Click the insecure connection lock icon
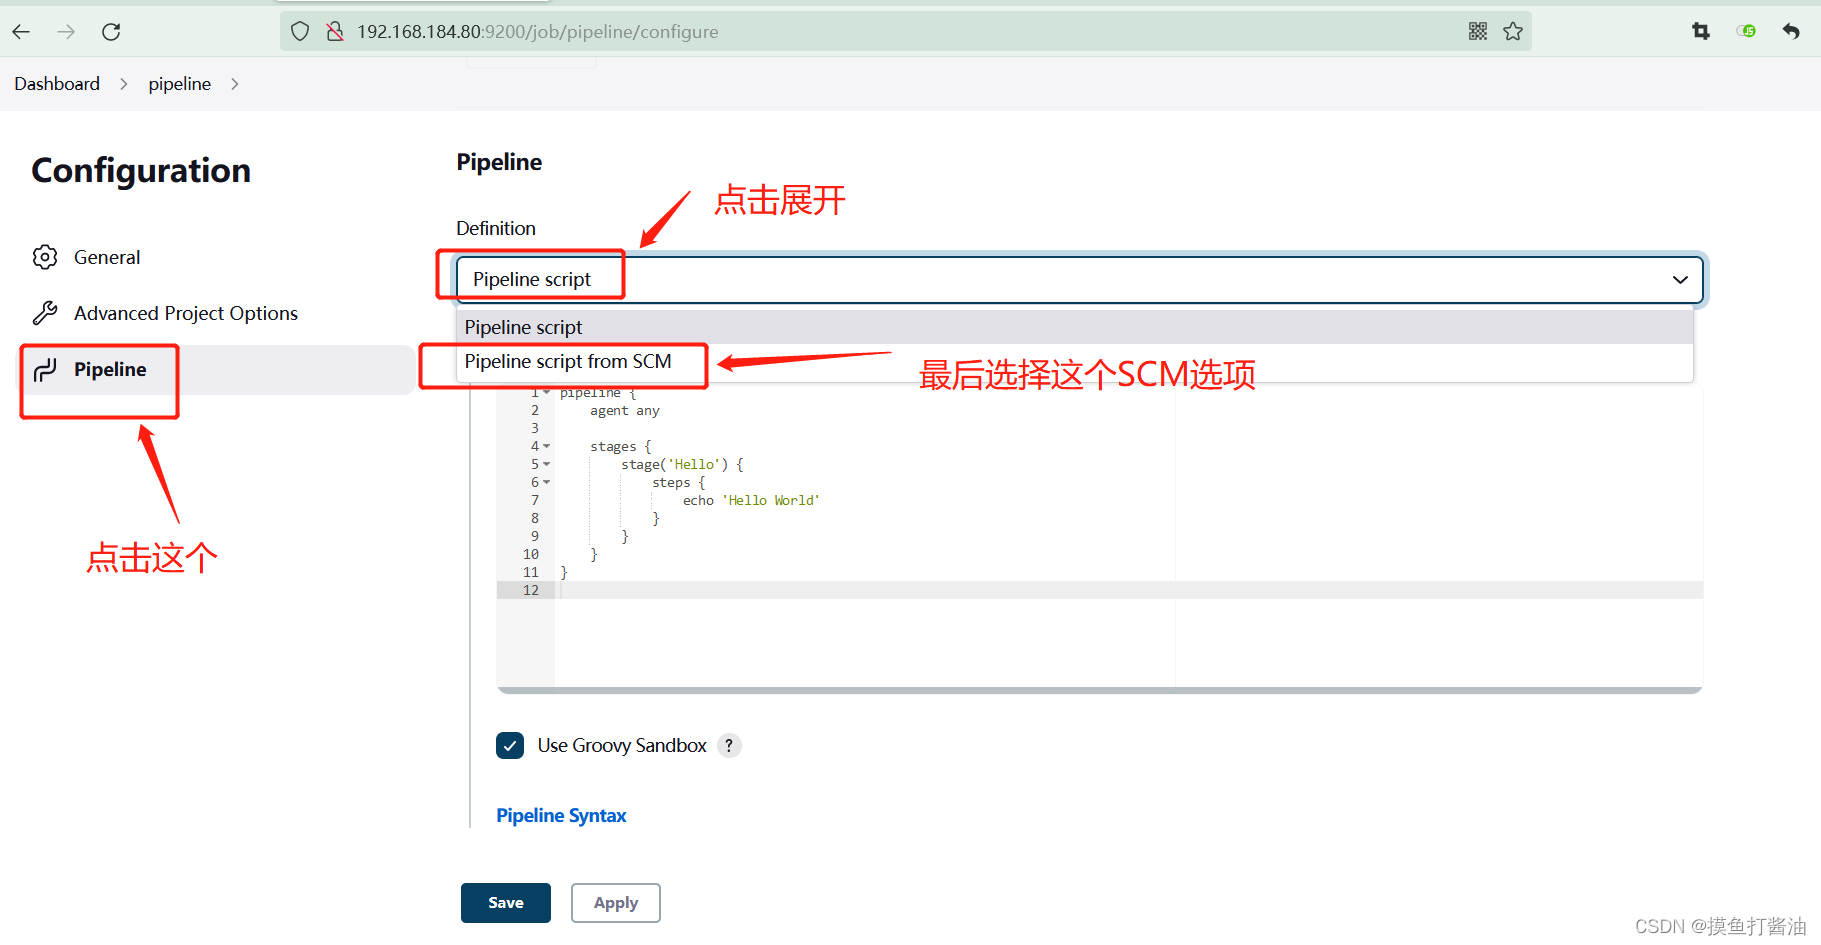 335,32
